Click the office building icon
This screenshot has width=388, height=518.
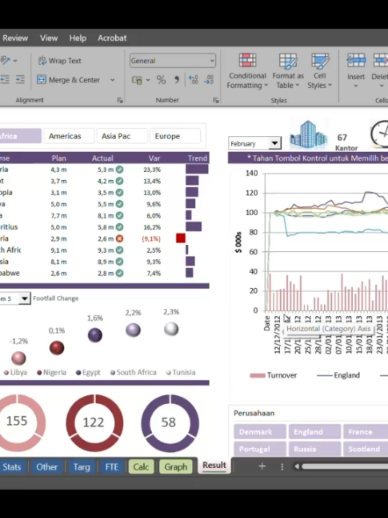point(308,134)
